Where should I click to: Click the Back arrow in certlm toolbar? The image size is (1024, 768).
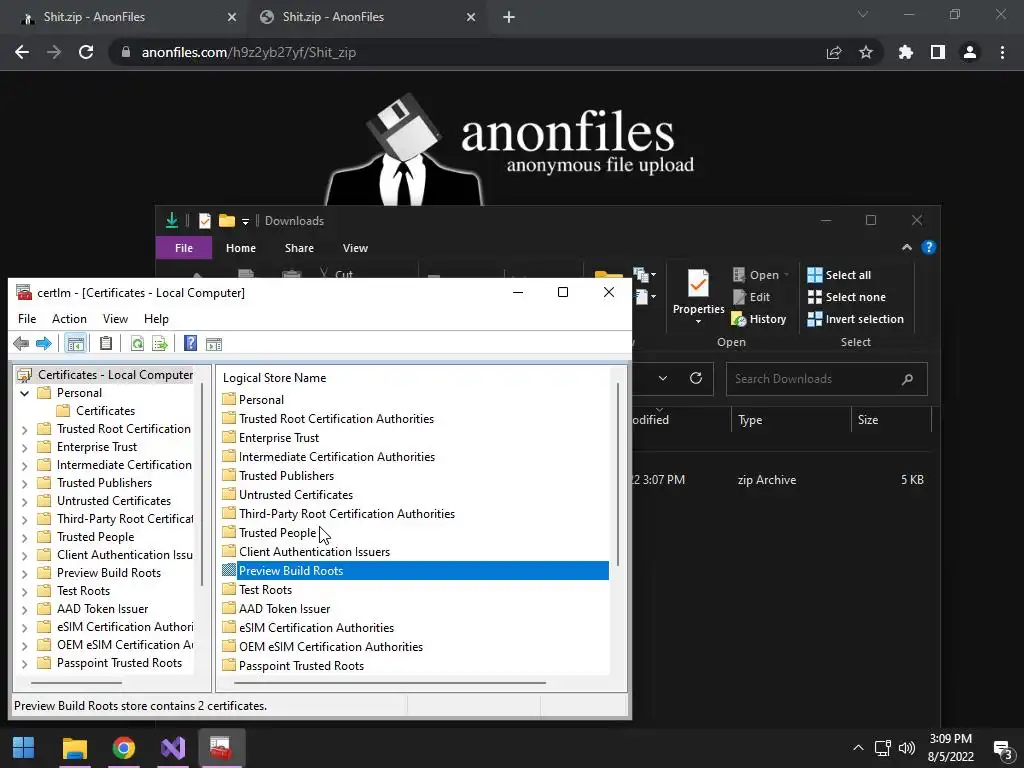point(21,344)
